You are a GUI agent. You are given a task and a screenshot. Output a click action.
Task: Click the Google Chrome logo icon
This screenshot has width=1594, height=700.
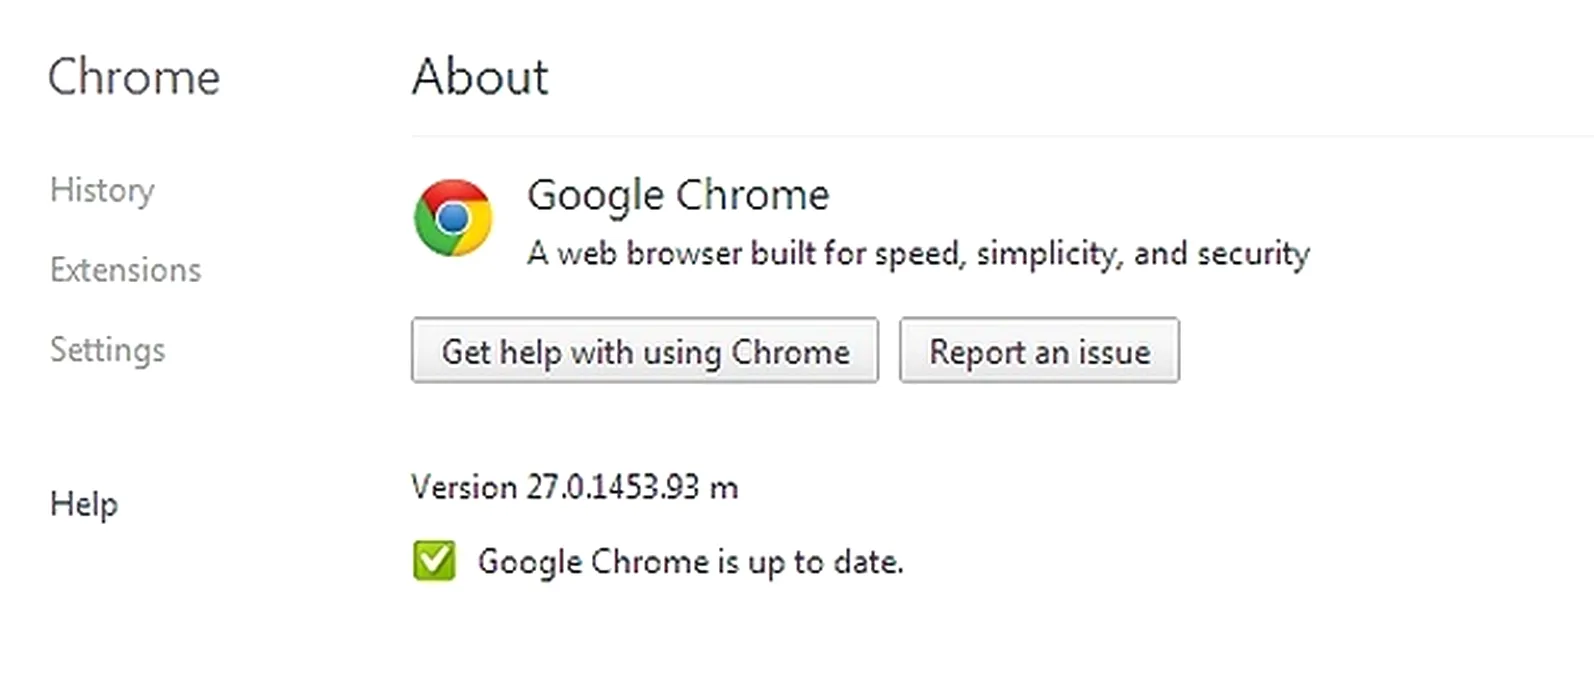point(453,218)
